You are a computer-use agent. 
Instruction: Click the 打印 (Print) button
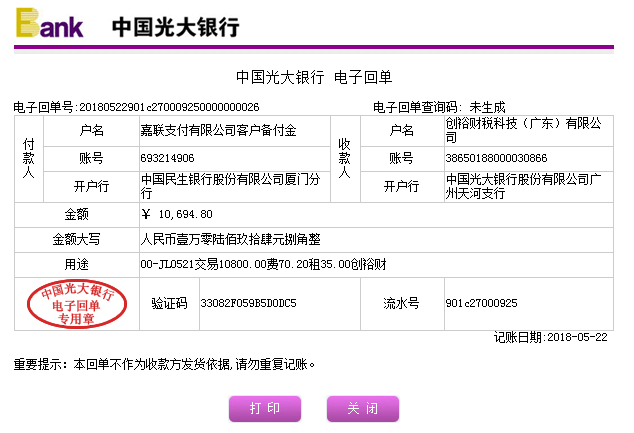[265, 409]
